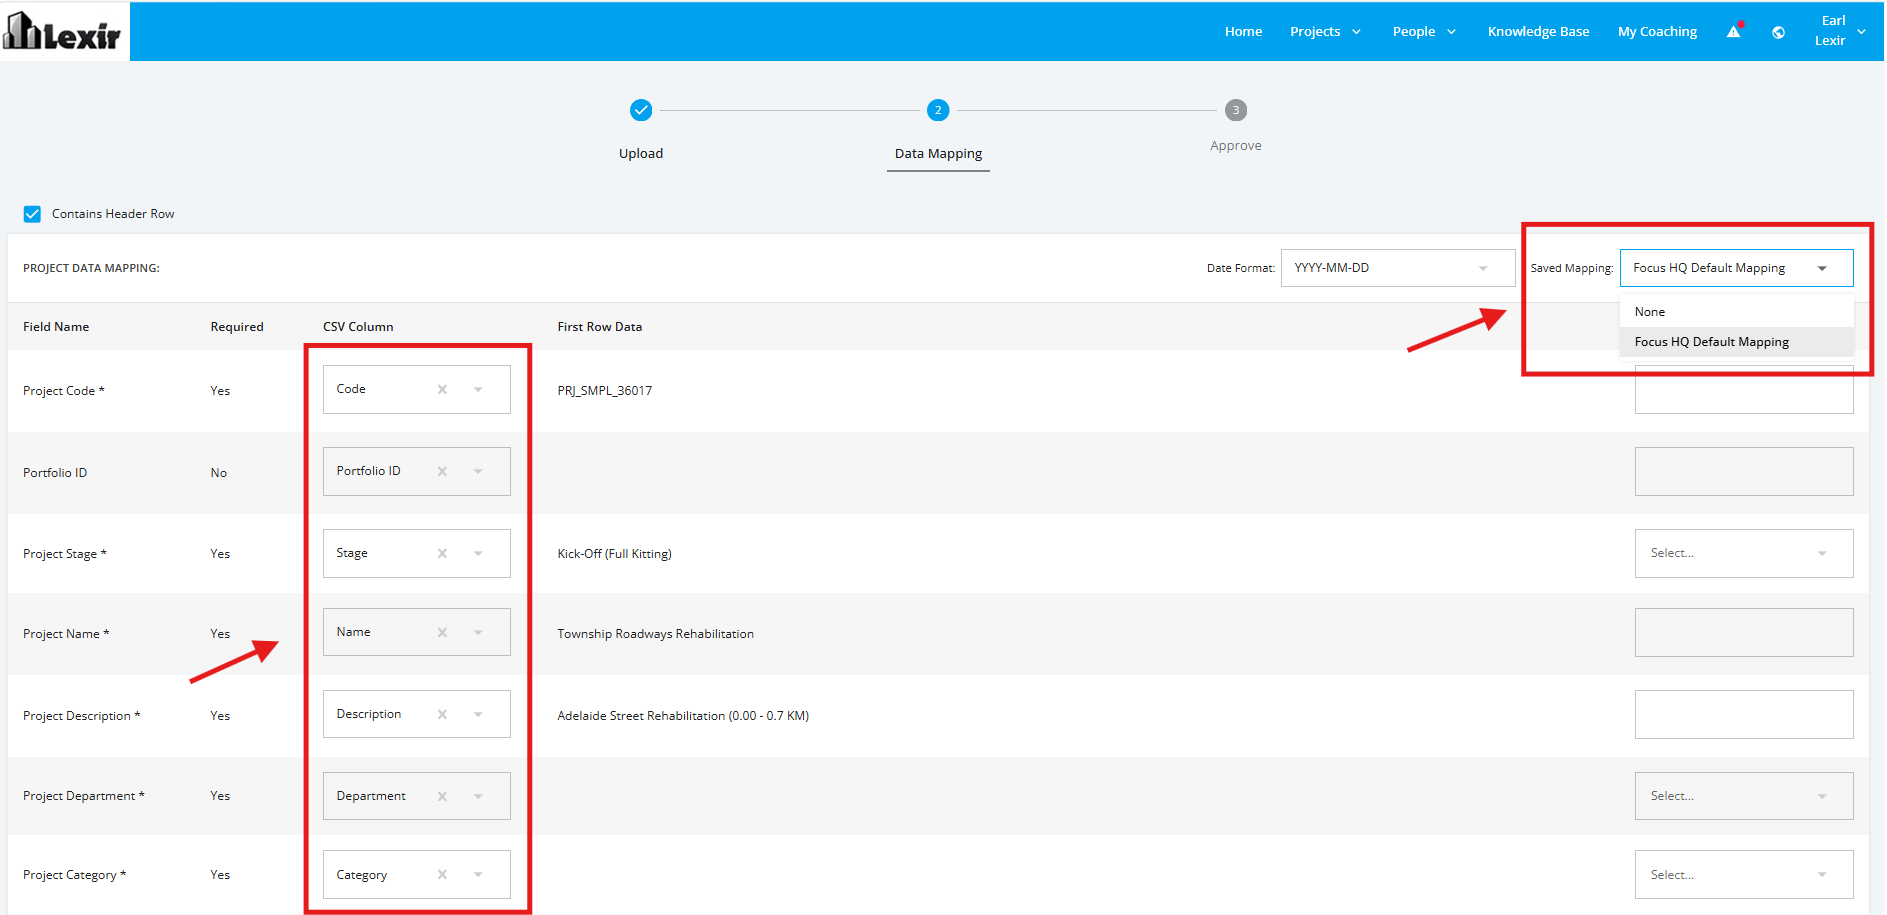Open the Knowledge Base page
Viewport: 1887px width, 915px height.
point(1538,32)
